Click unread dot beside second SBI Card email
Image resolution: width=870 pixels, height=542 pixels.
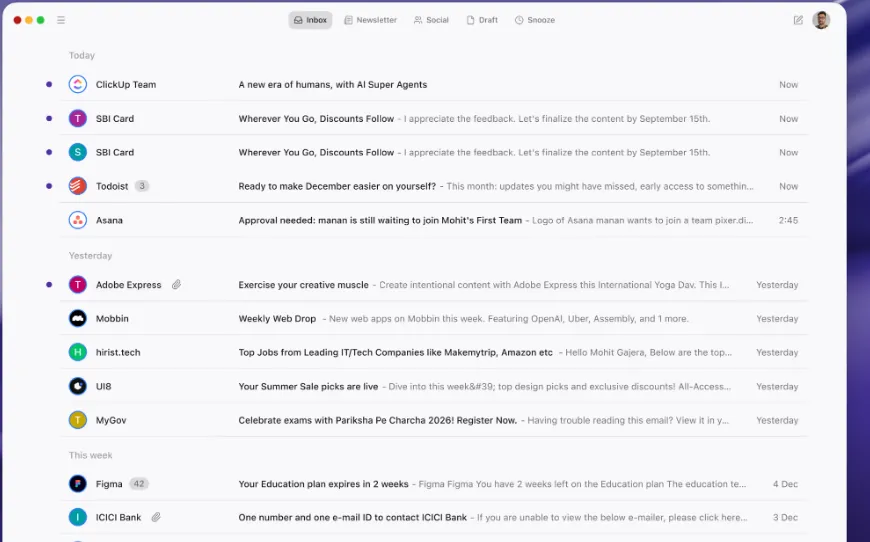[49, 152]
